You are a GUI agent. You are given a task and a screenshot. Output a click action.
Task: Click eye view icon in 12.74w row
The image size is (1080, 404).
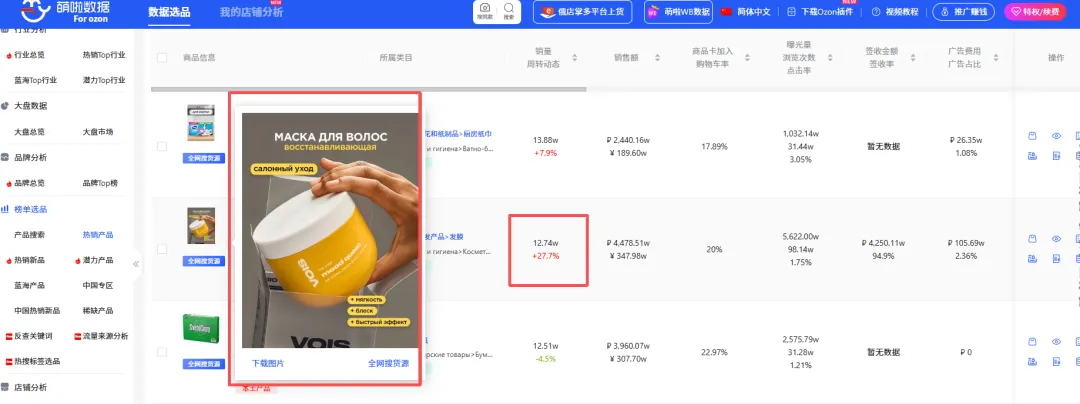[1056, 239]
